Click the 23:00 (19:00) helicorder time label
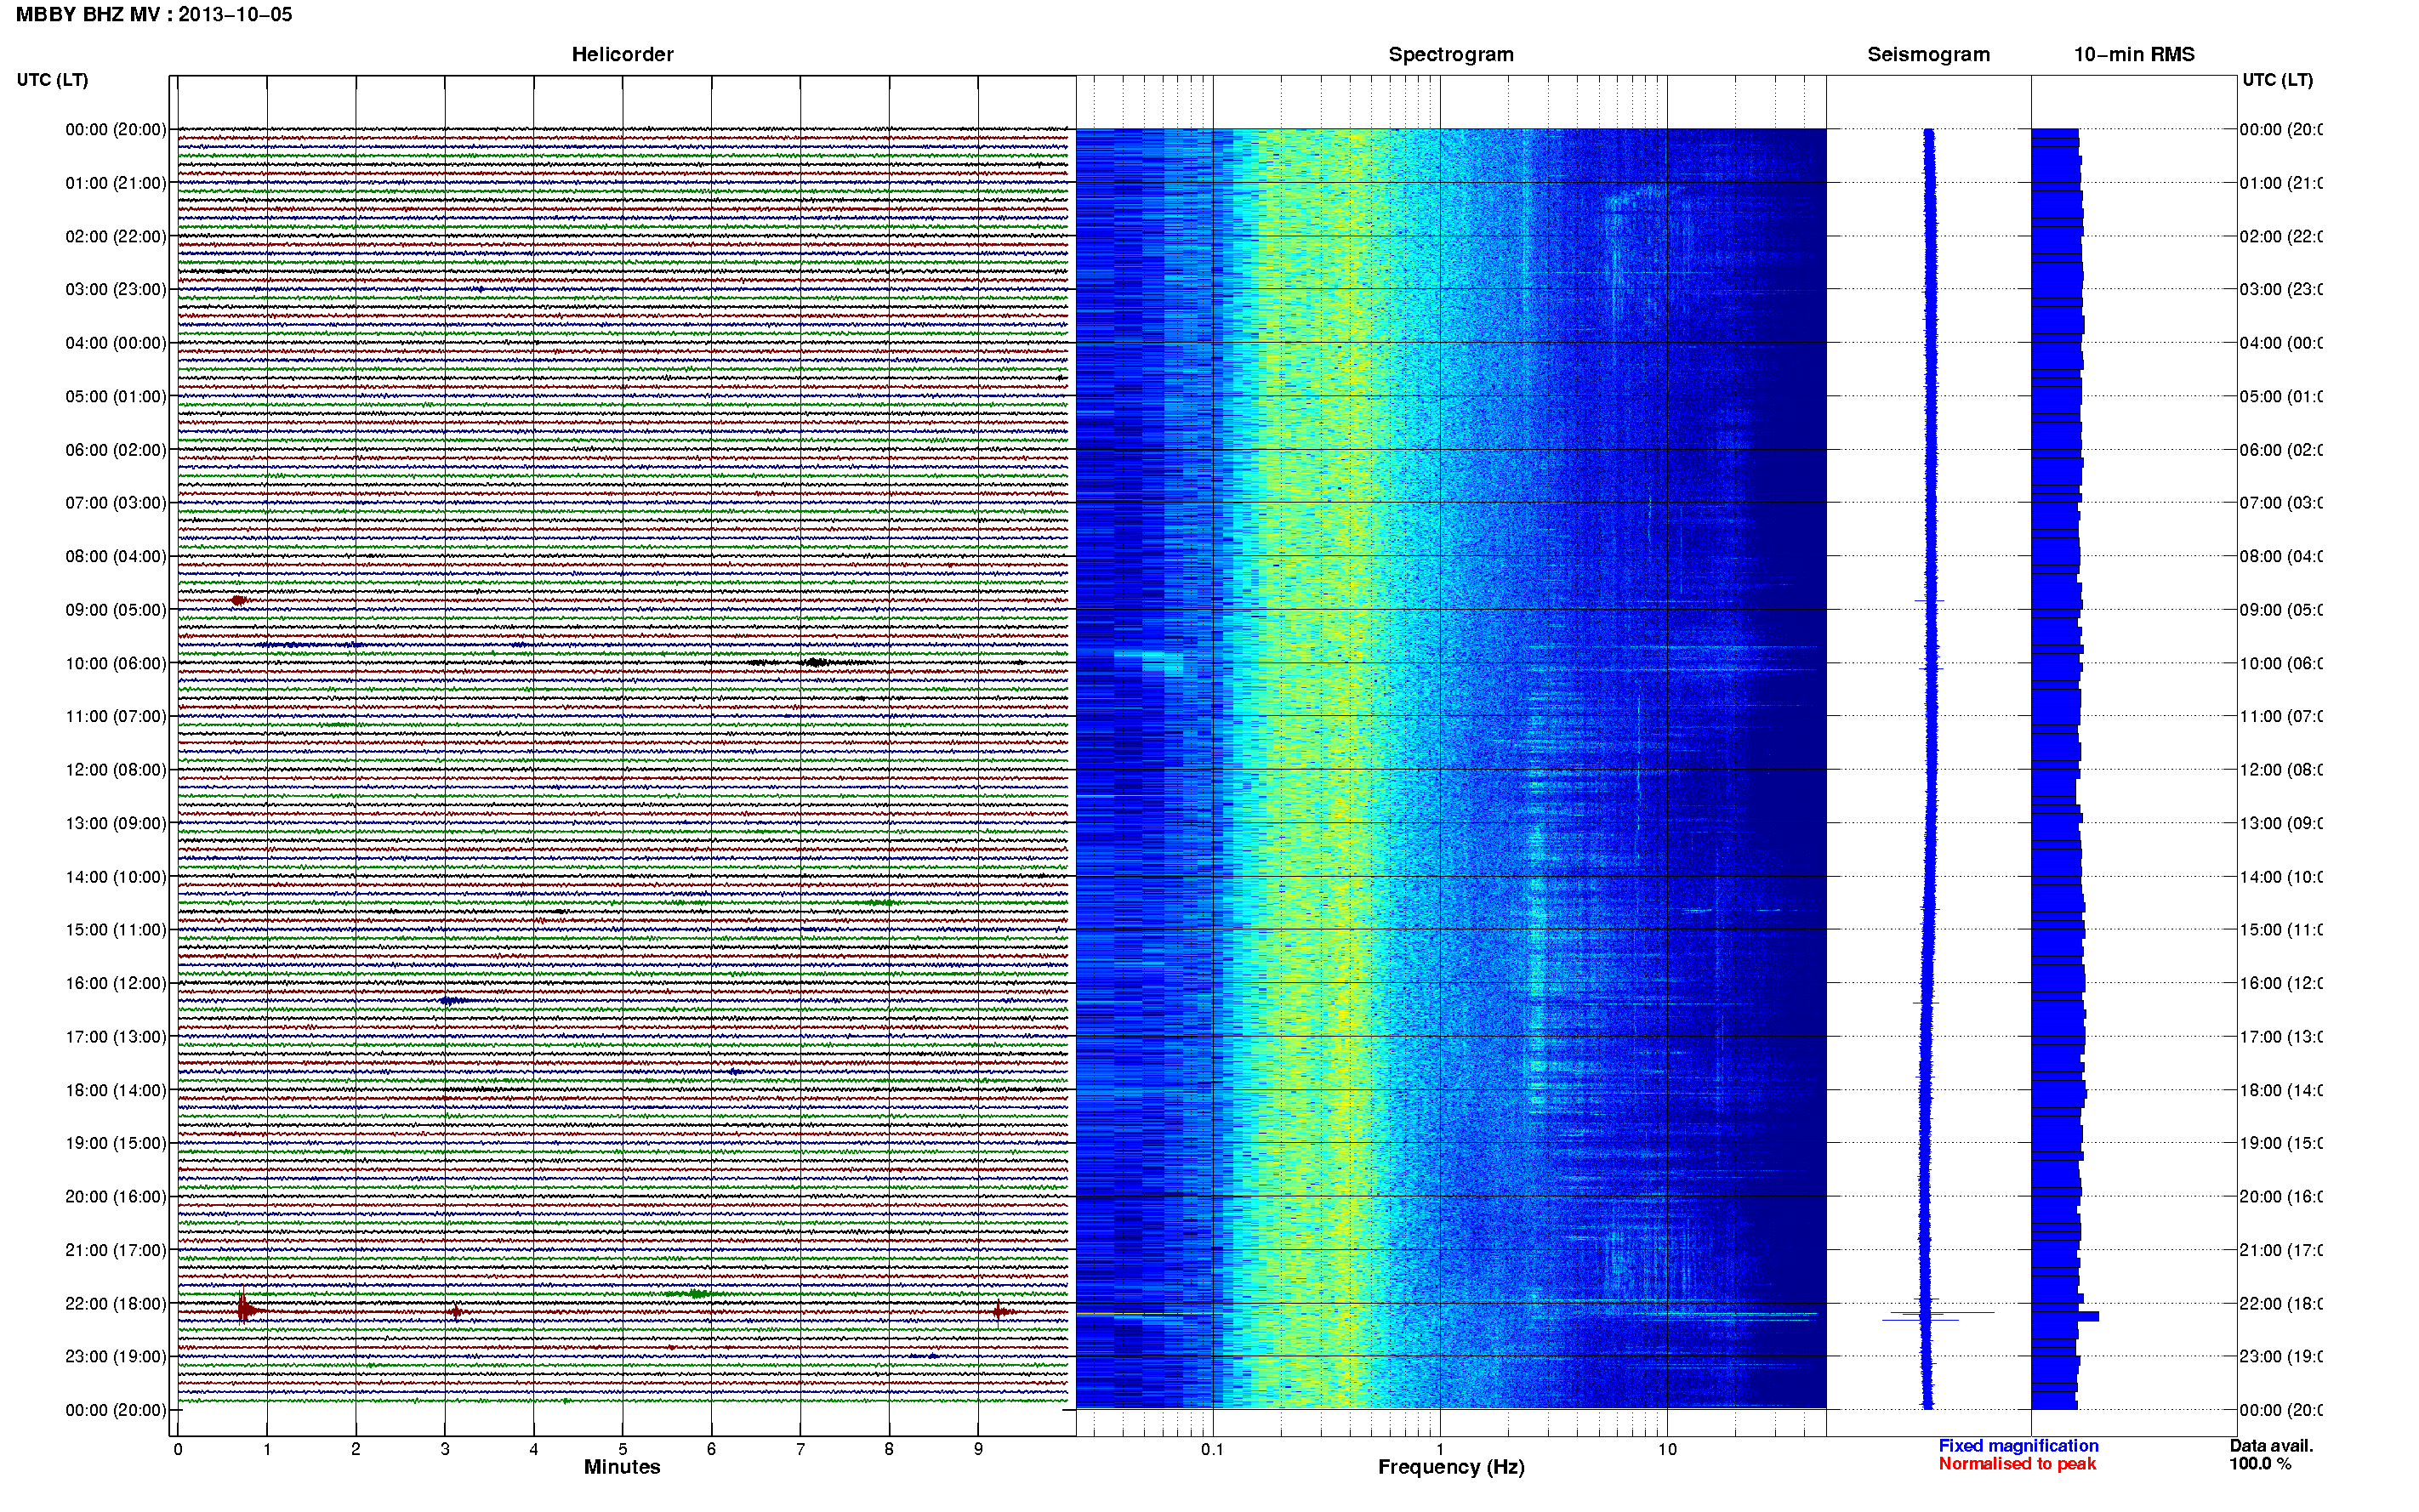Screen dimensions: 2419x1512 coord(116,1357)
